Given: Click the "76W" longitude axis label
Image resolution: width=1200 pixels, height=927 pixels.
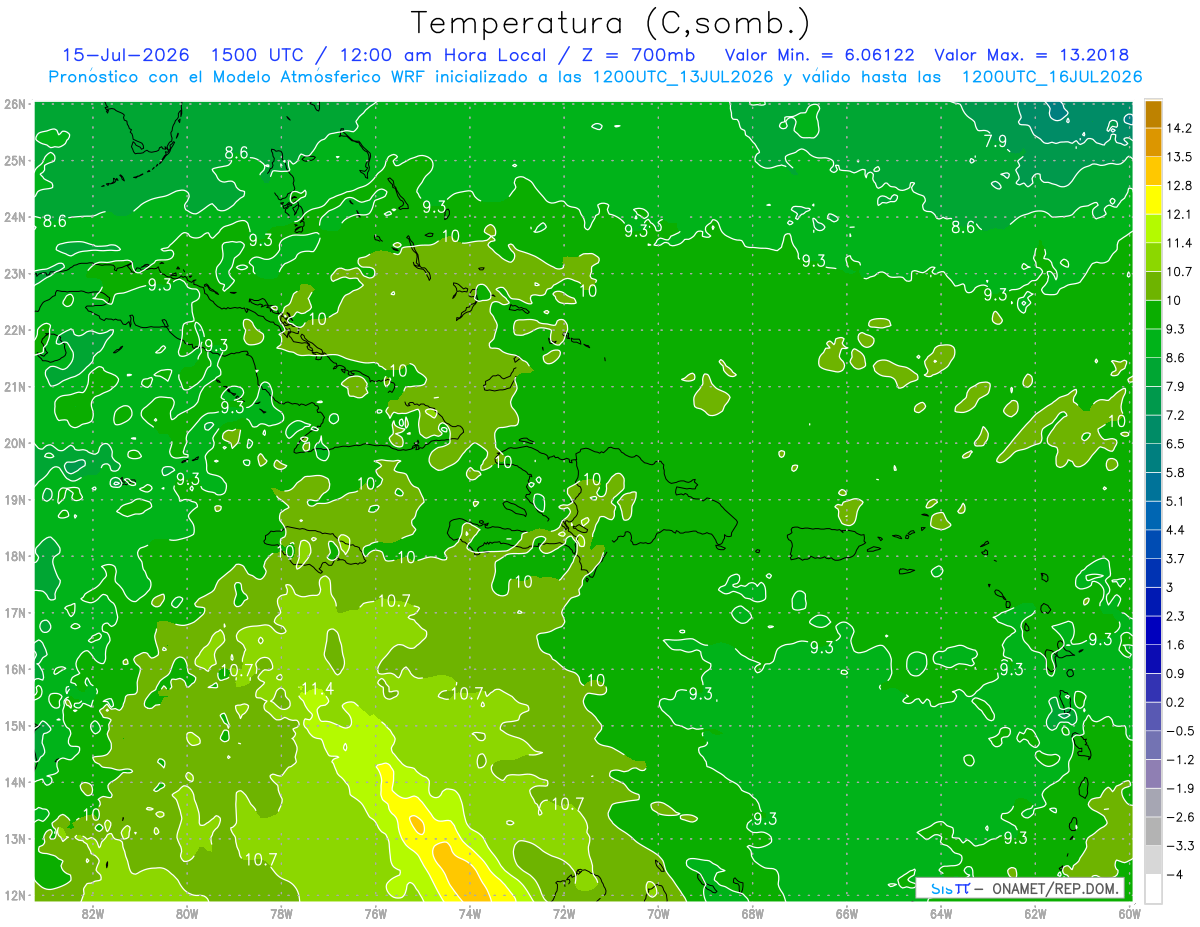Looking at the screenshot, I should pos(376,913).
